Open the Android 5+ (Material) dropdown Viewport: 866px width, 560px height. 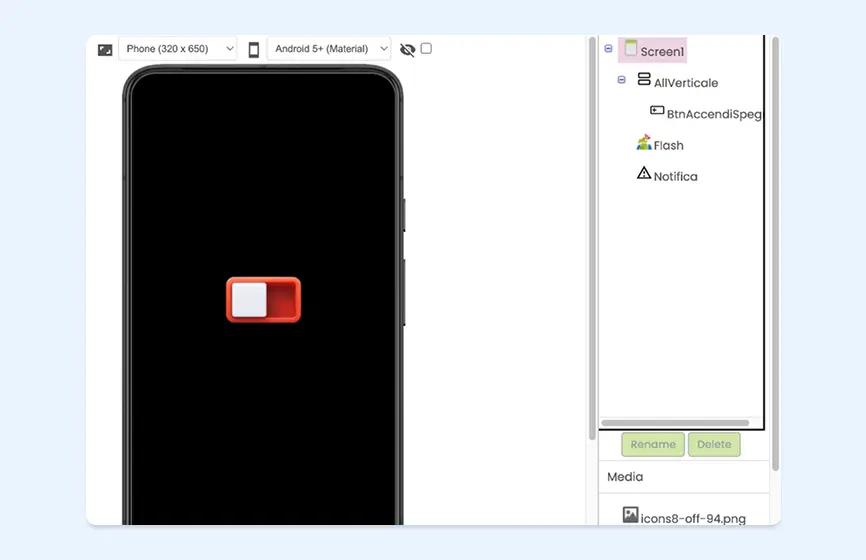point(329,49)
